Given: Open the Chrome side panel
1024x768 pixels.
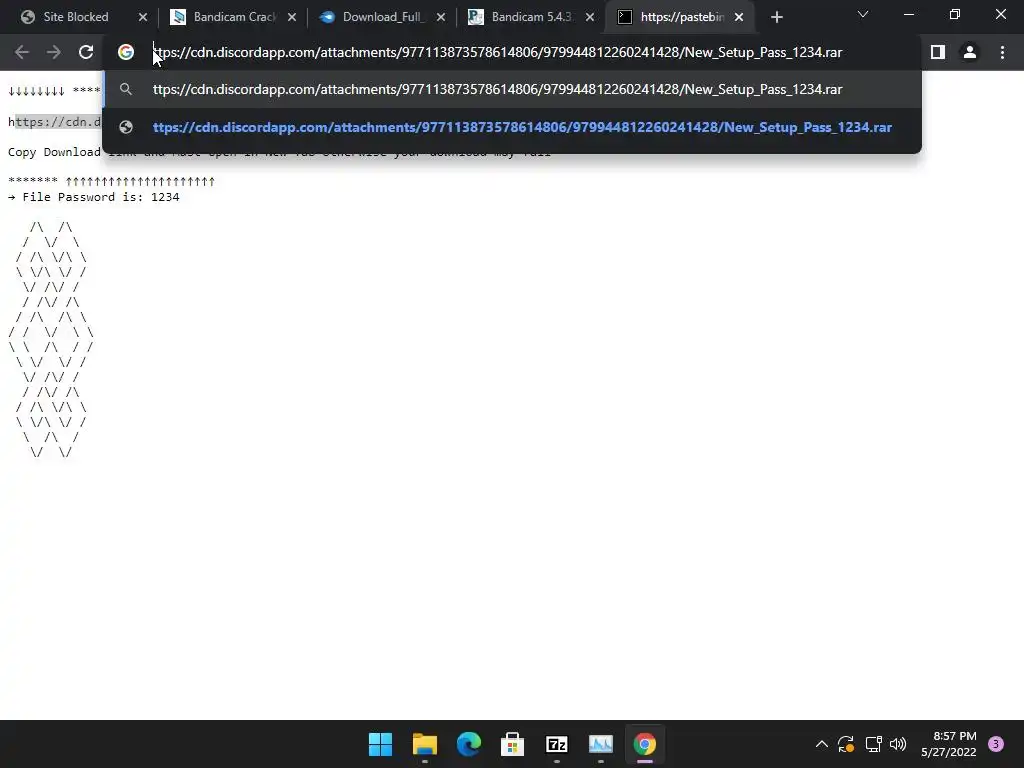Looking at the screenshot, I should (x=938, y=52).
